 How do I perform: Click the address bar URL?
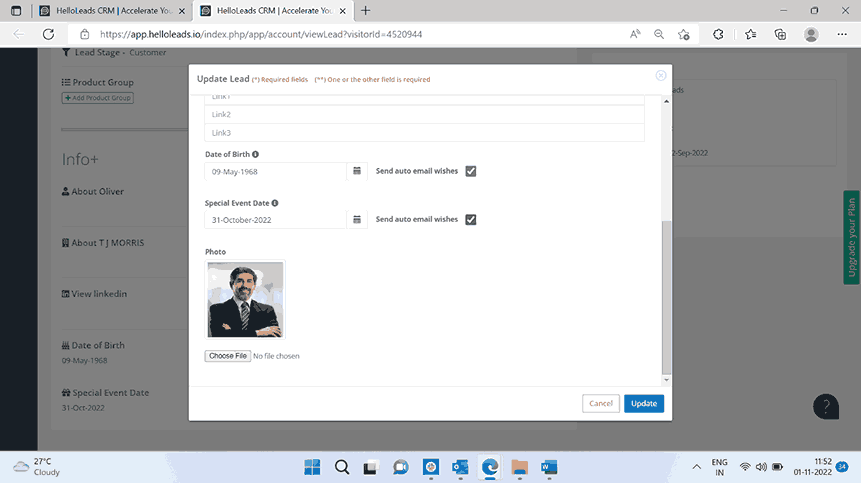(x=261, y=34)
